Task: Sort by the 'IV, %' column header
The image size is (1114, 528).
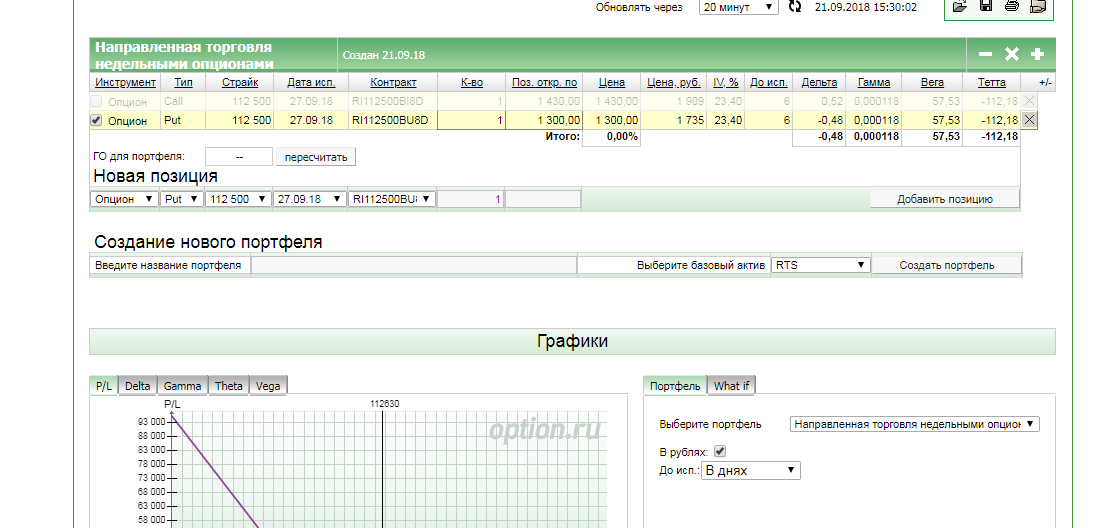Action: tap(726, 83)
